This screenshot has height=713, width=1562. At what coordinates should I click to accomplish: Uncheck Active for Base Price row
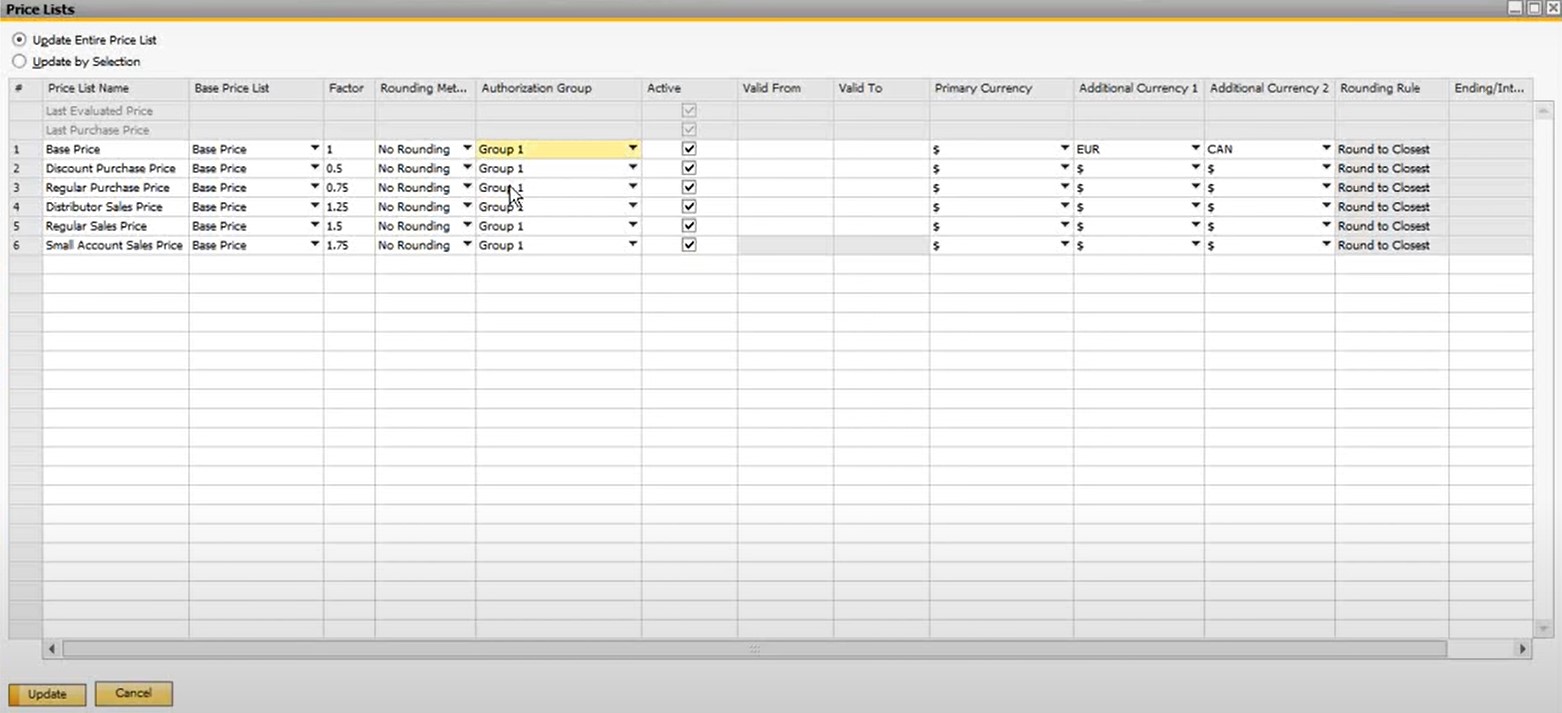[x=688, y=148]
